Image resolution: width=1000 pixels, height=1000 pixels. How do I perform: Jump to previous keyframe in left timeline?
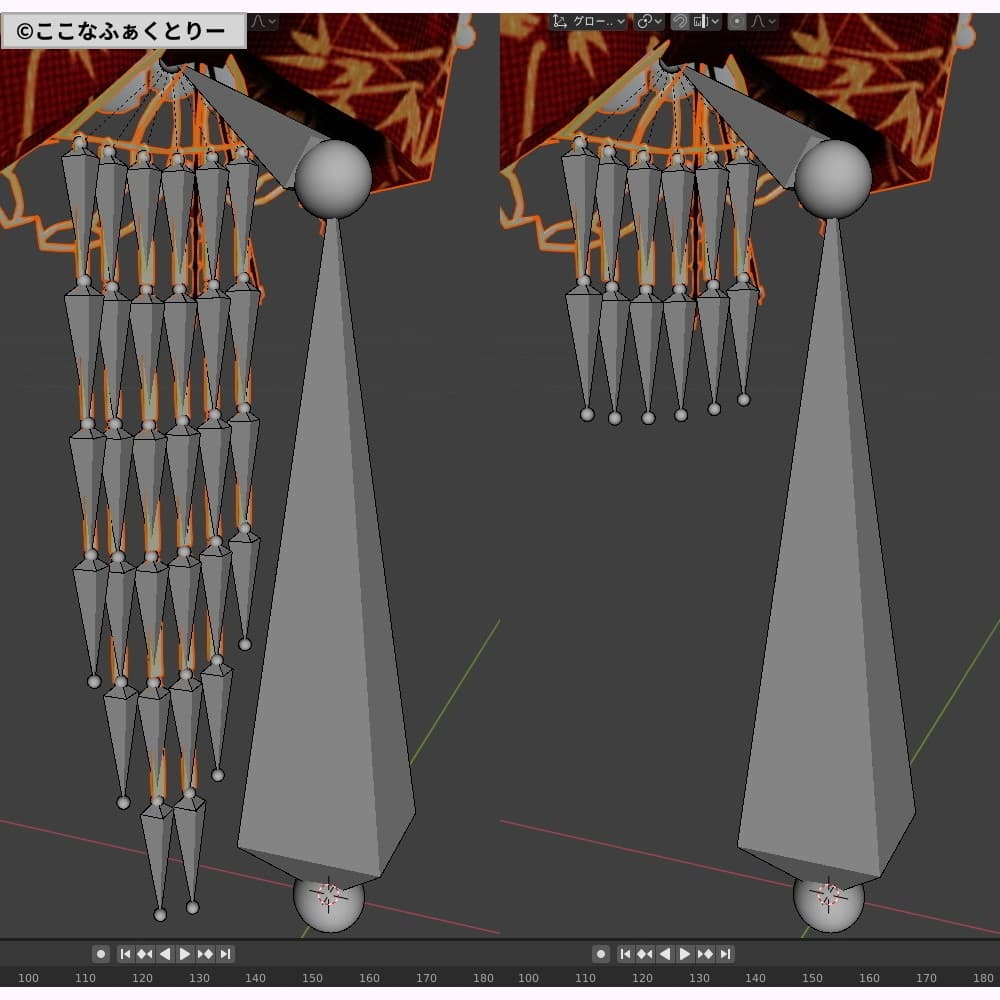pos(145,954)
